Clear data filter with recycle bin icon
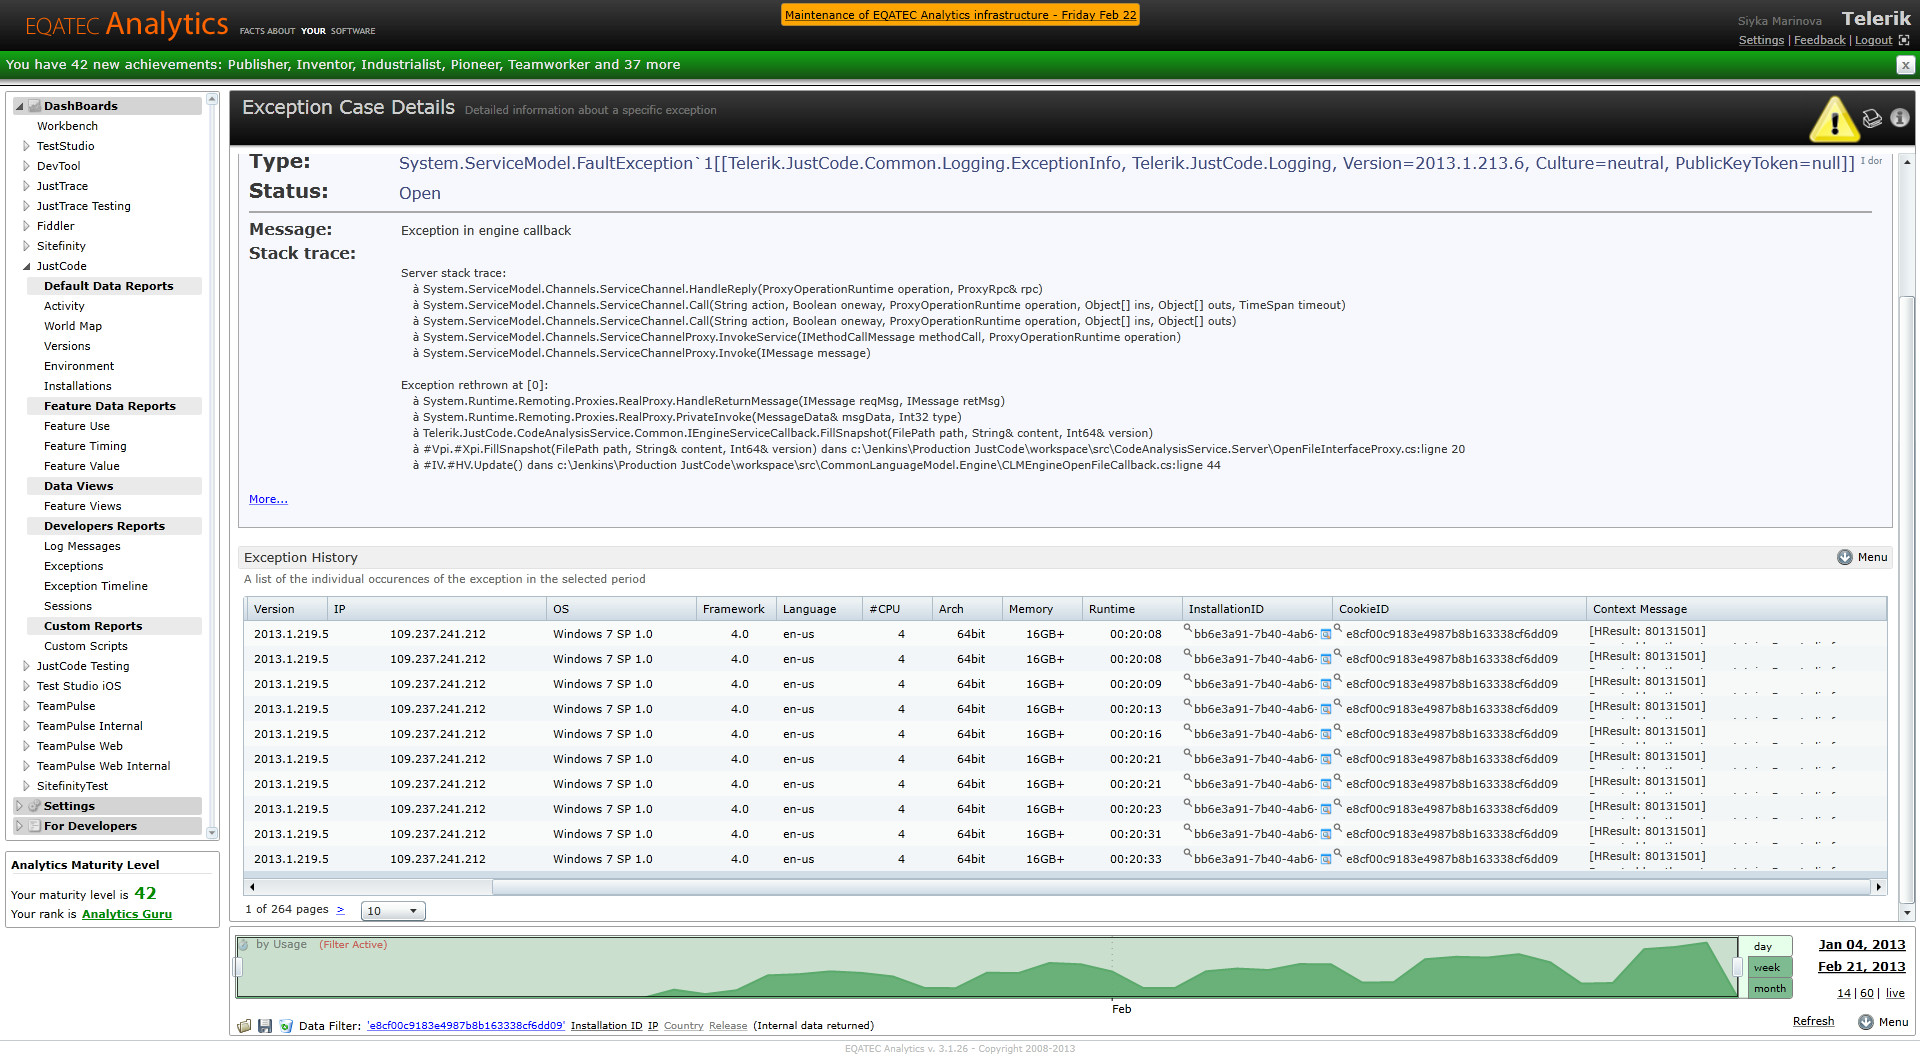The width and height of the screenshot is (1920, 1057). pyautogui.click(x=286, y=1026)
